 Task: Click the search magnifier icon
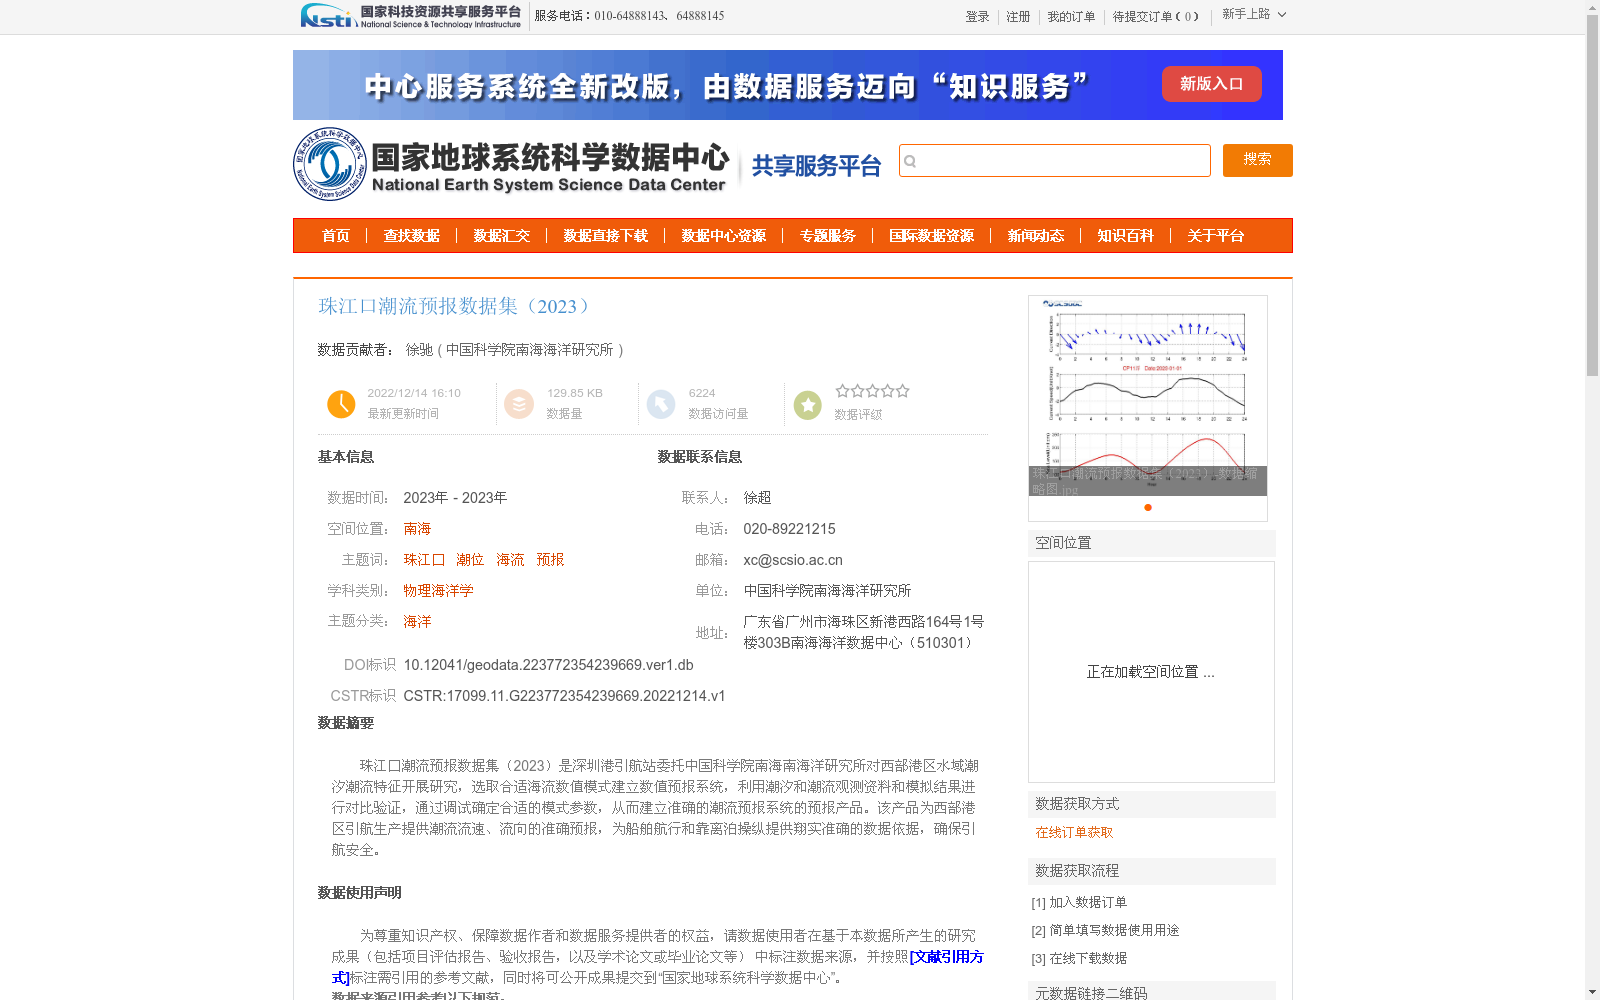pos(910,161)
